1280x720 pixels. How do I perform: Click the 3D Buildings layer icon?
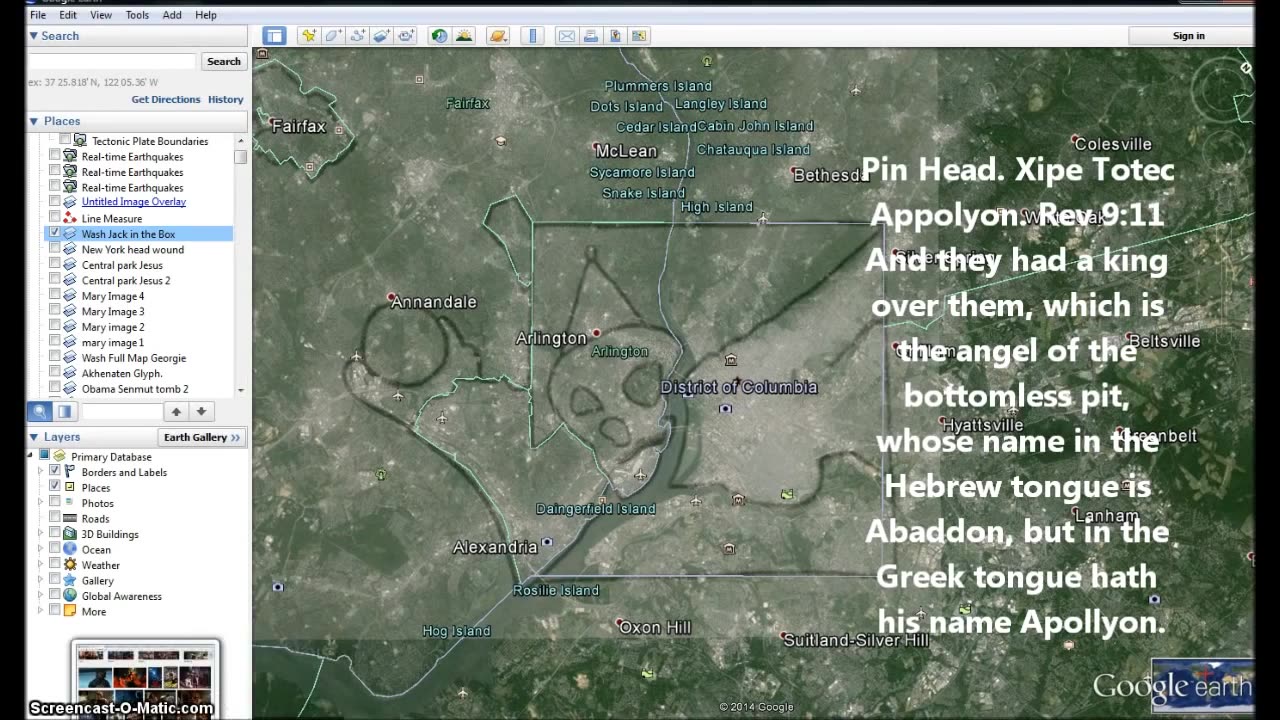pos(70,534)
